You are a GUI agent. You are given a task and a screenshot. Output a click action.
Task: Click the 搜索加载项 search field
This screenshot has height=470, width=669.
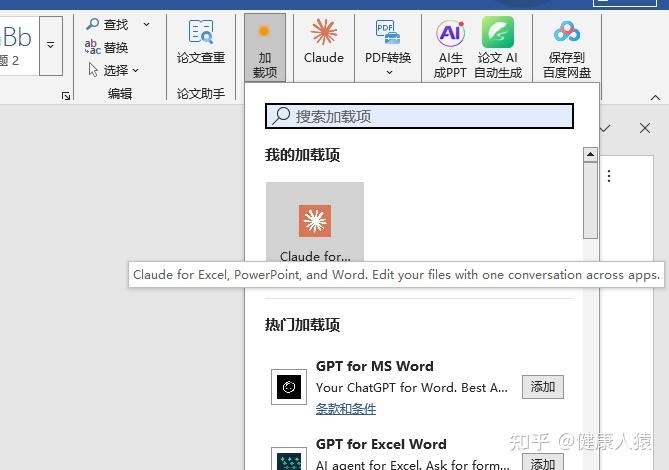[x=419, y=116]
